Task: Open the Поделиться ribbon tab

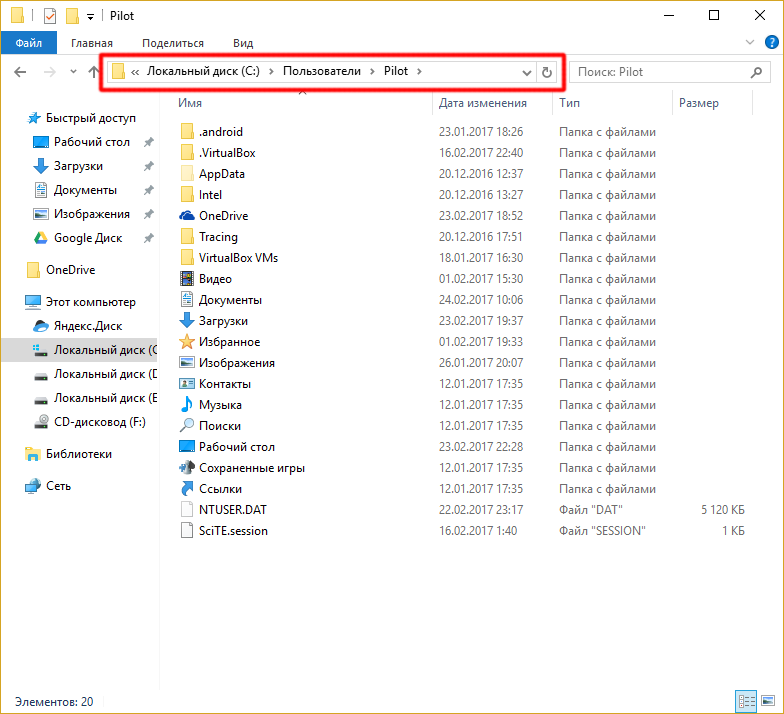Action: (x=172, y=43)
